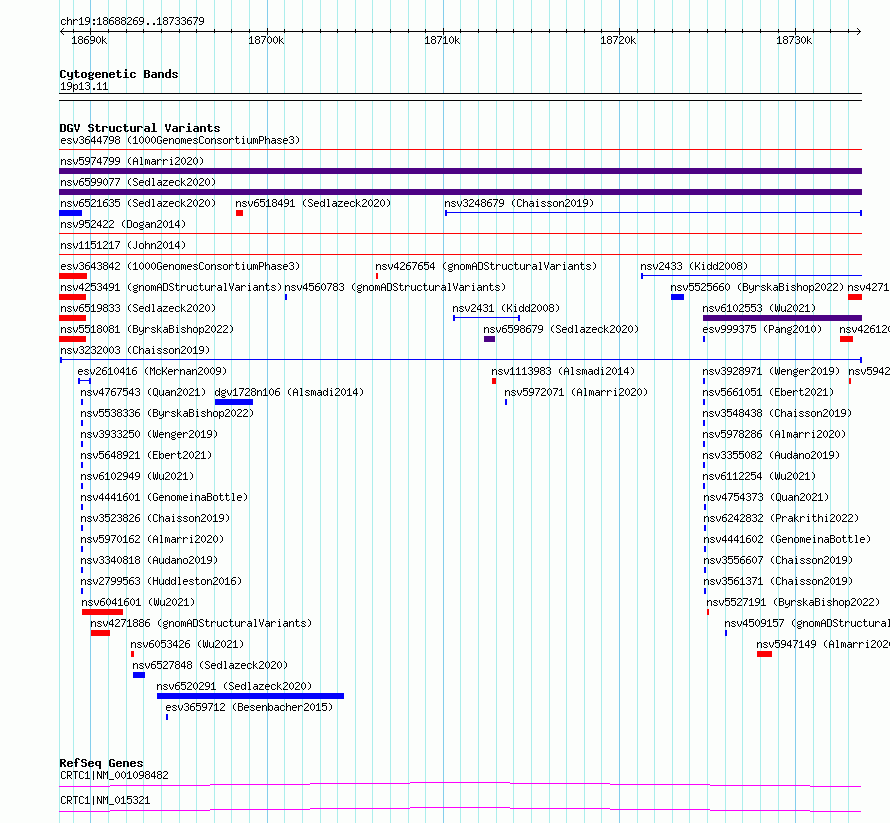Click nsv3232003 (Chaisson2019) label
Viewport: 890px width, 823px height.
tap(135, 350)
